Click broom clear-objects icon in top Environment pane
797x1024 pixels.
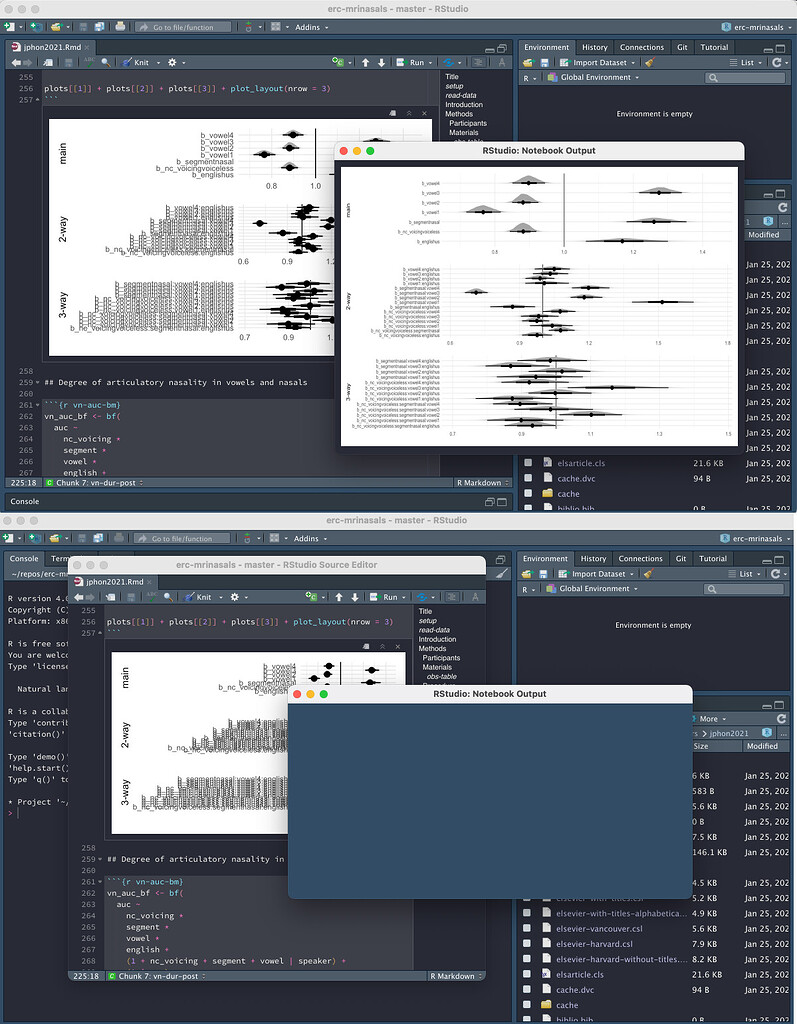(x=649, y=62)
